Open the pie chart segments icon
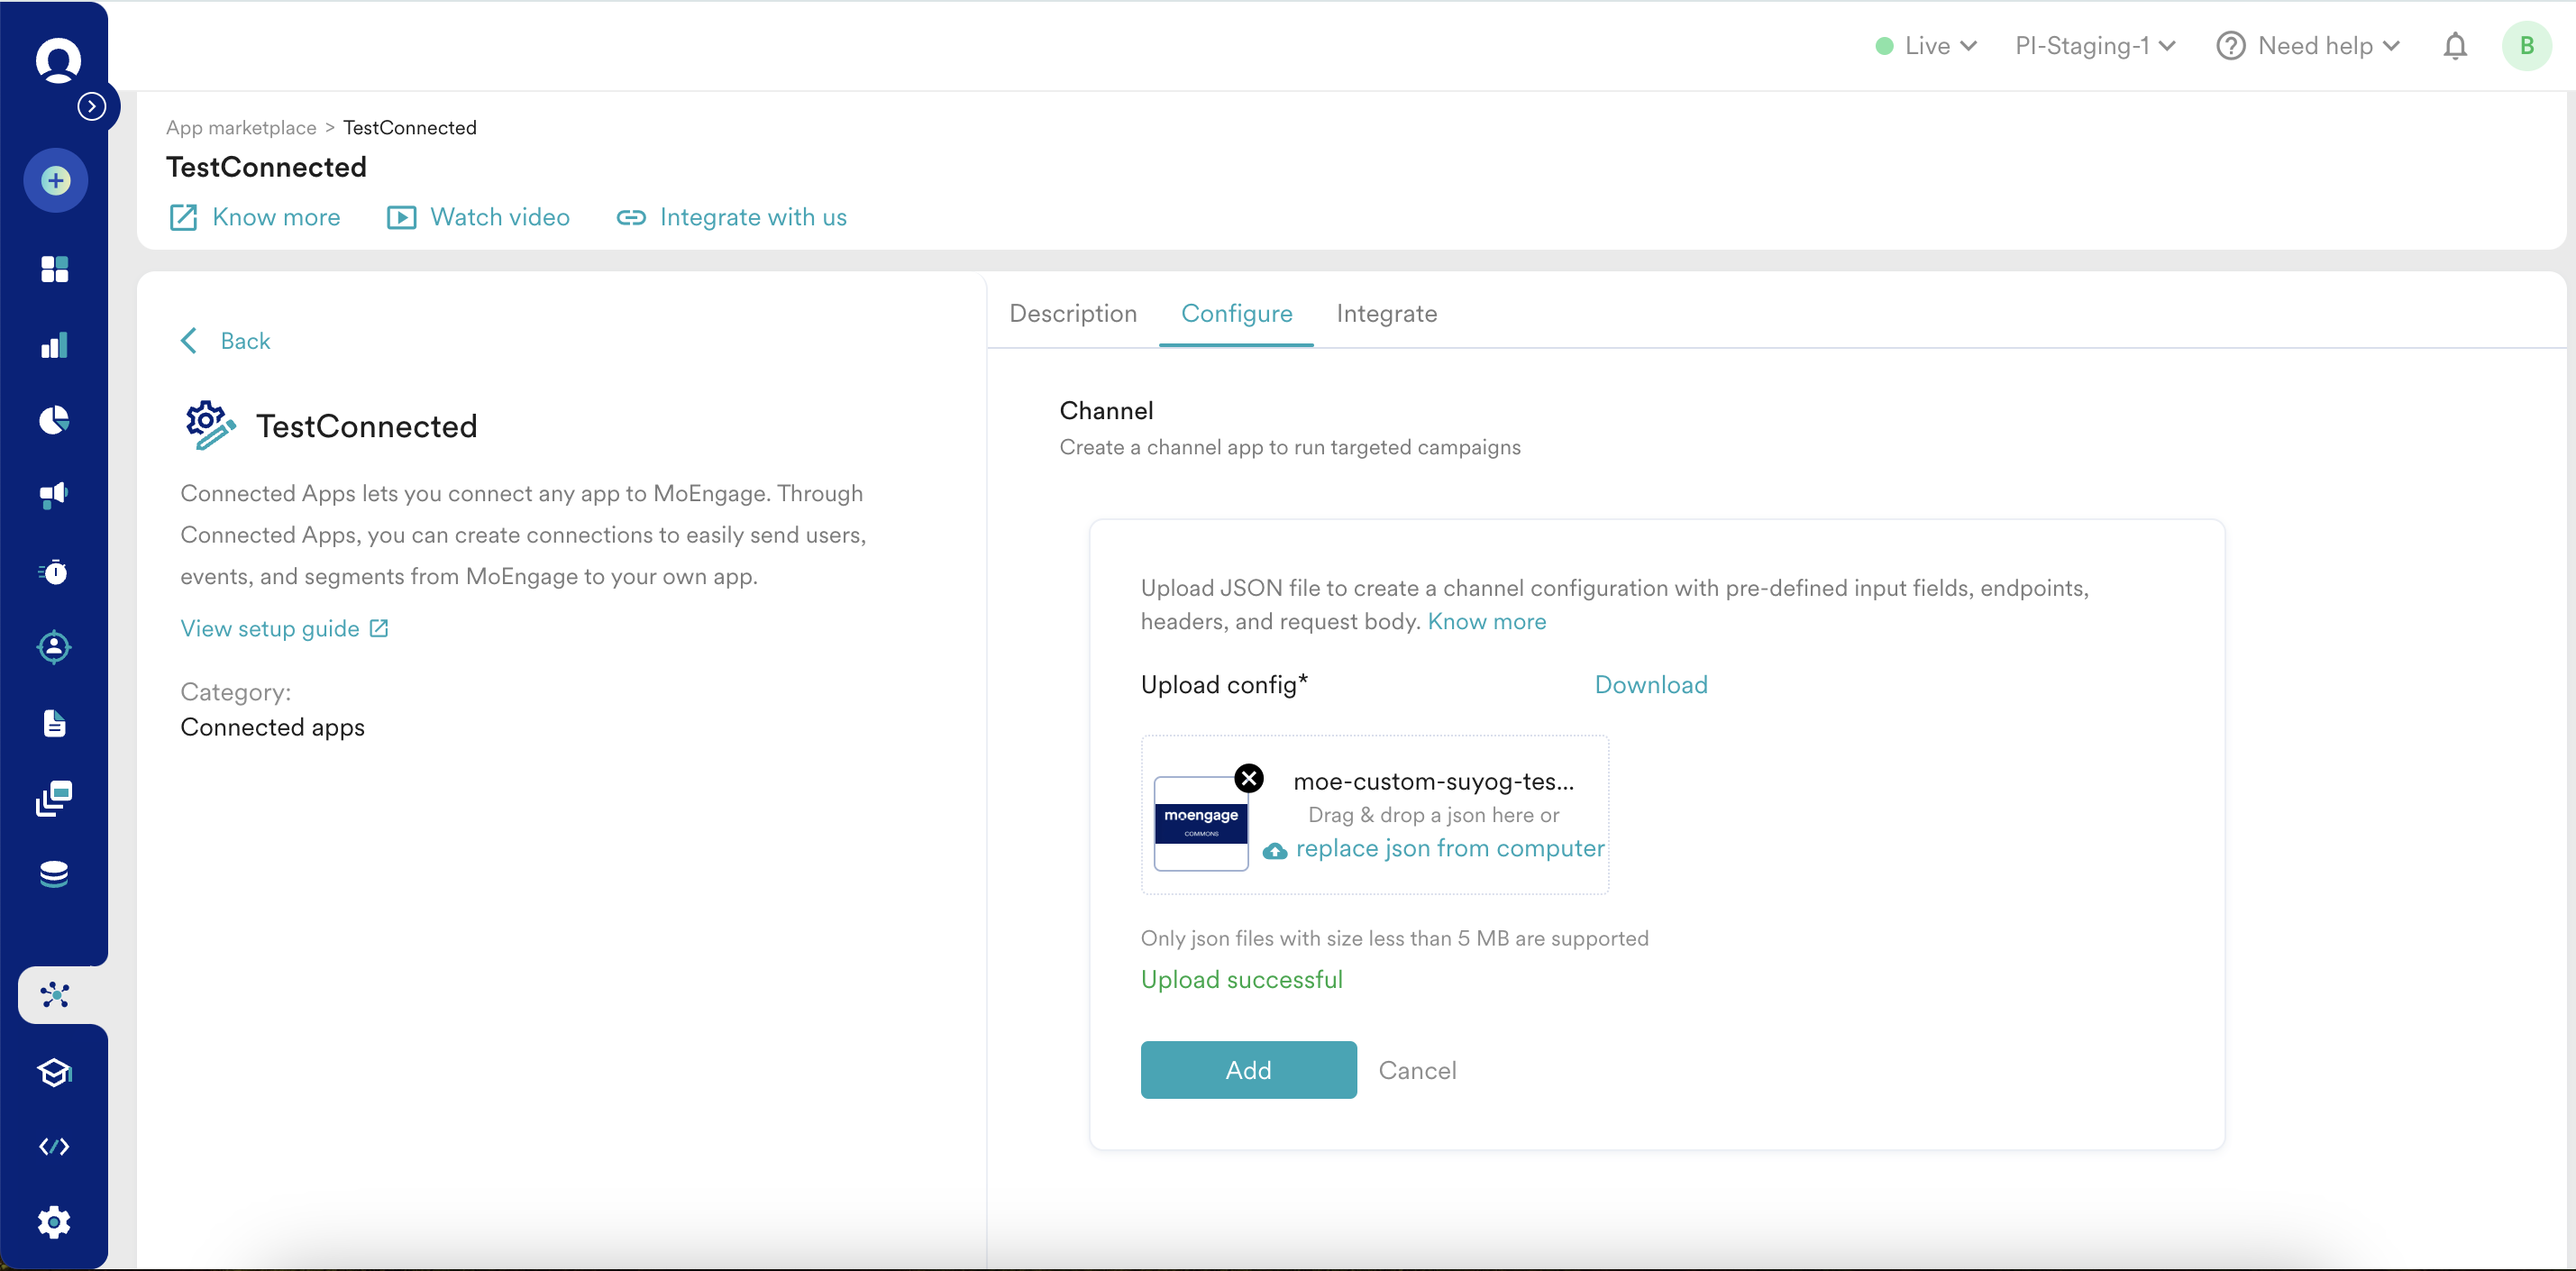2576x1271 pixels. click(55, 420)
